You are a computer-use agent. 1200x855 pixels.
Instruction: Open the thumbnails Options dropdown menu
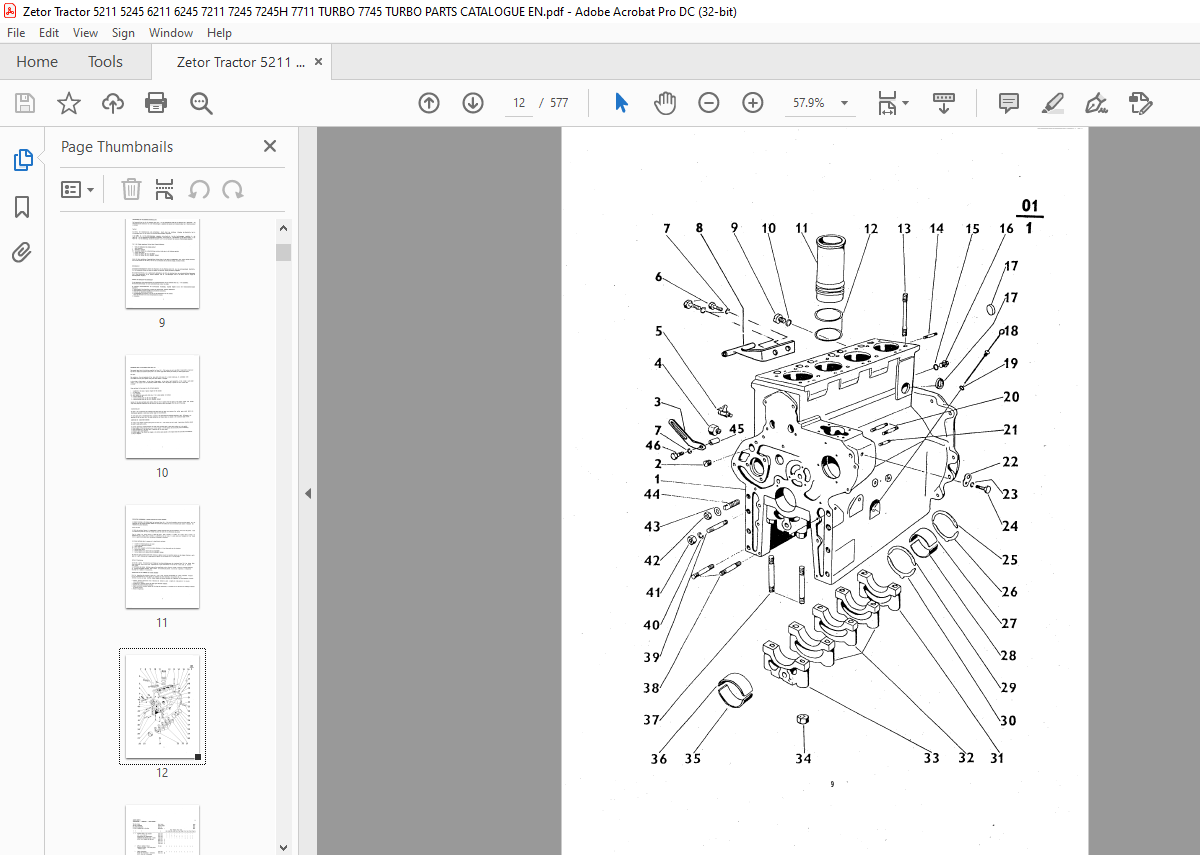[78, 189]
